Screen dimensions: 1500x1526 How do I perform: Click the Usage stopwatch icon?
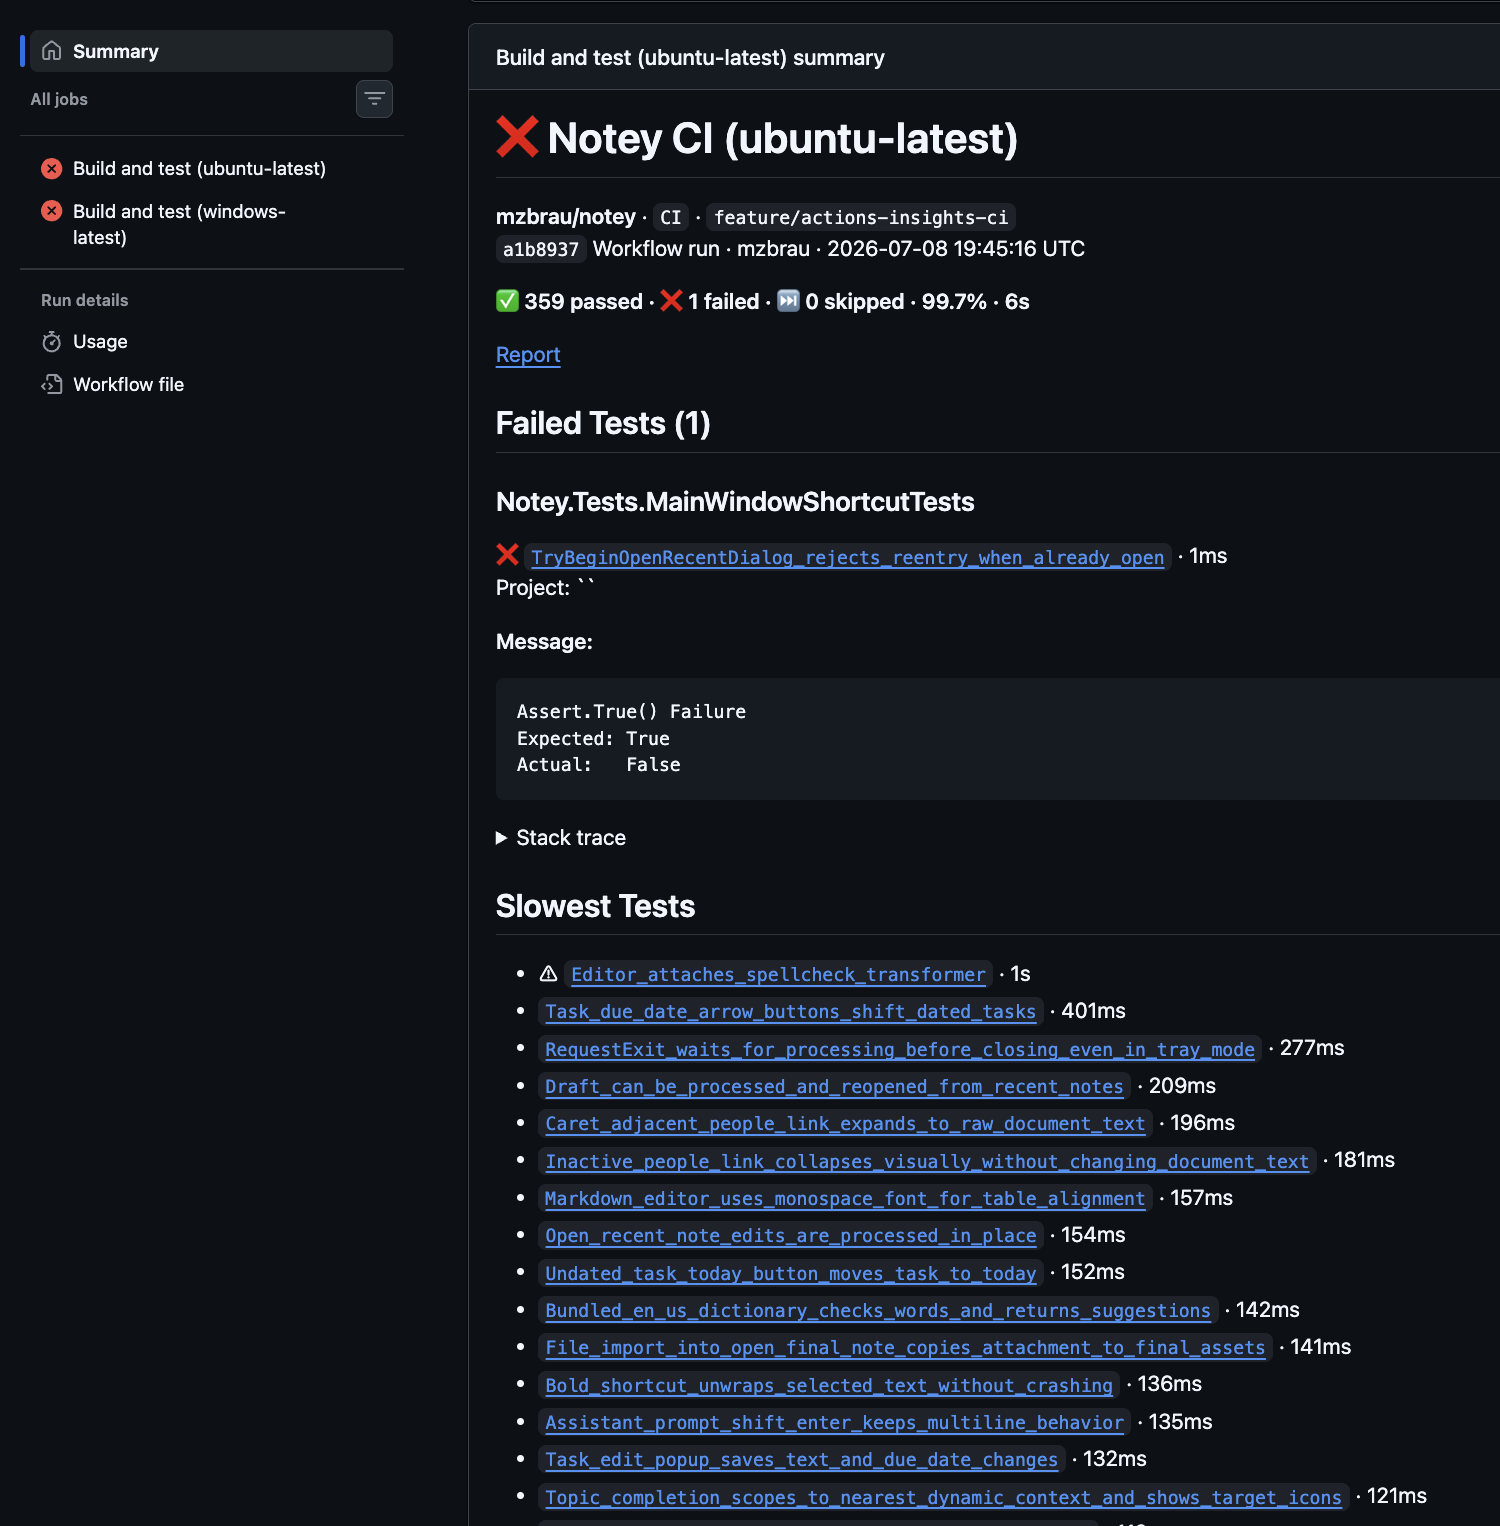click(52, 342)
